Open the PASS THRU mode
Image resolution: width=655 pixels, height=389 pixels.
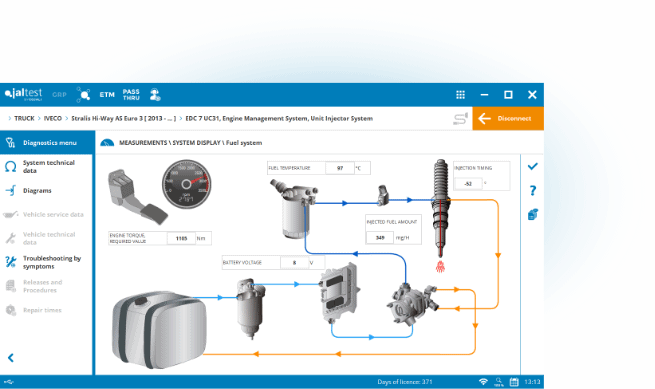pyautogui.click(x=131, y=95)
